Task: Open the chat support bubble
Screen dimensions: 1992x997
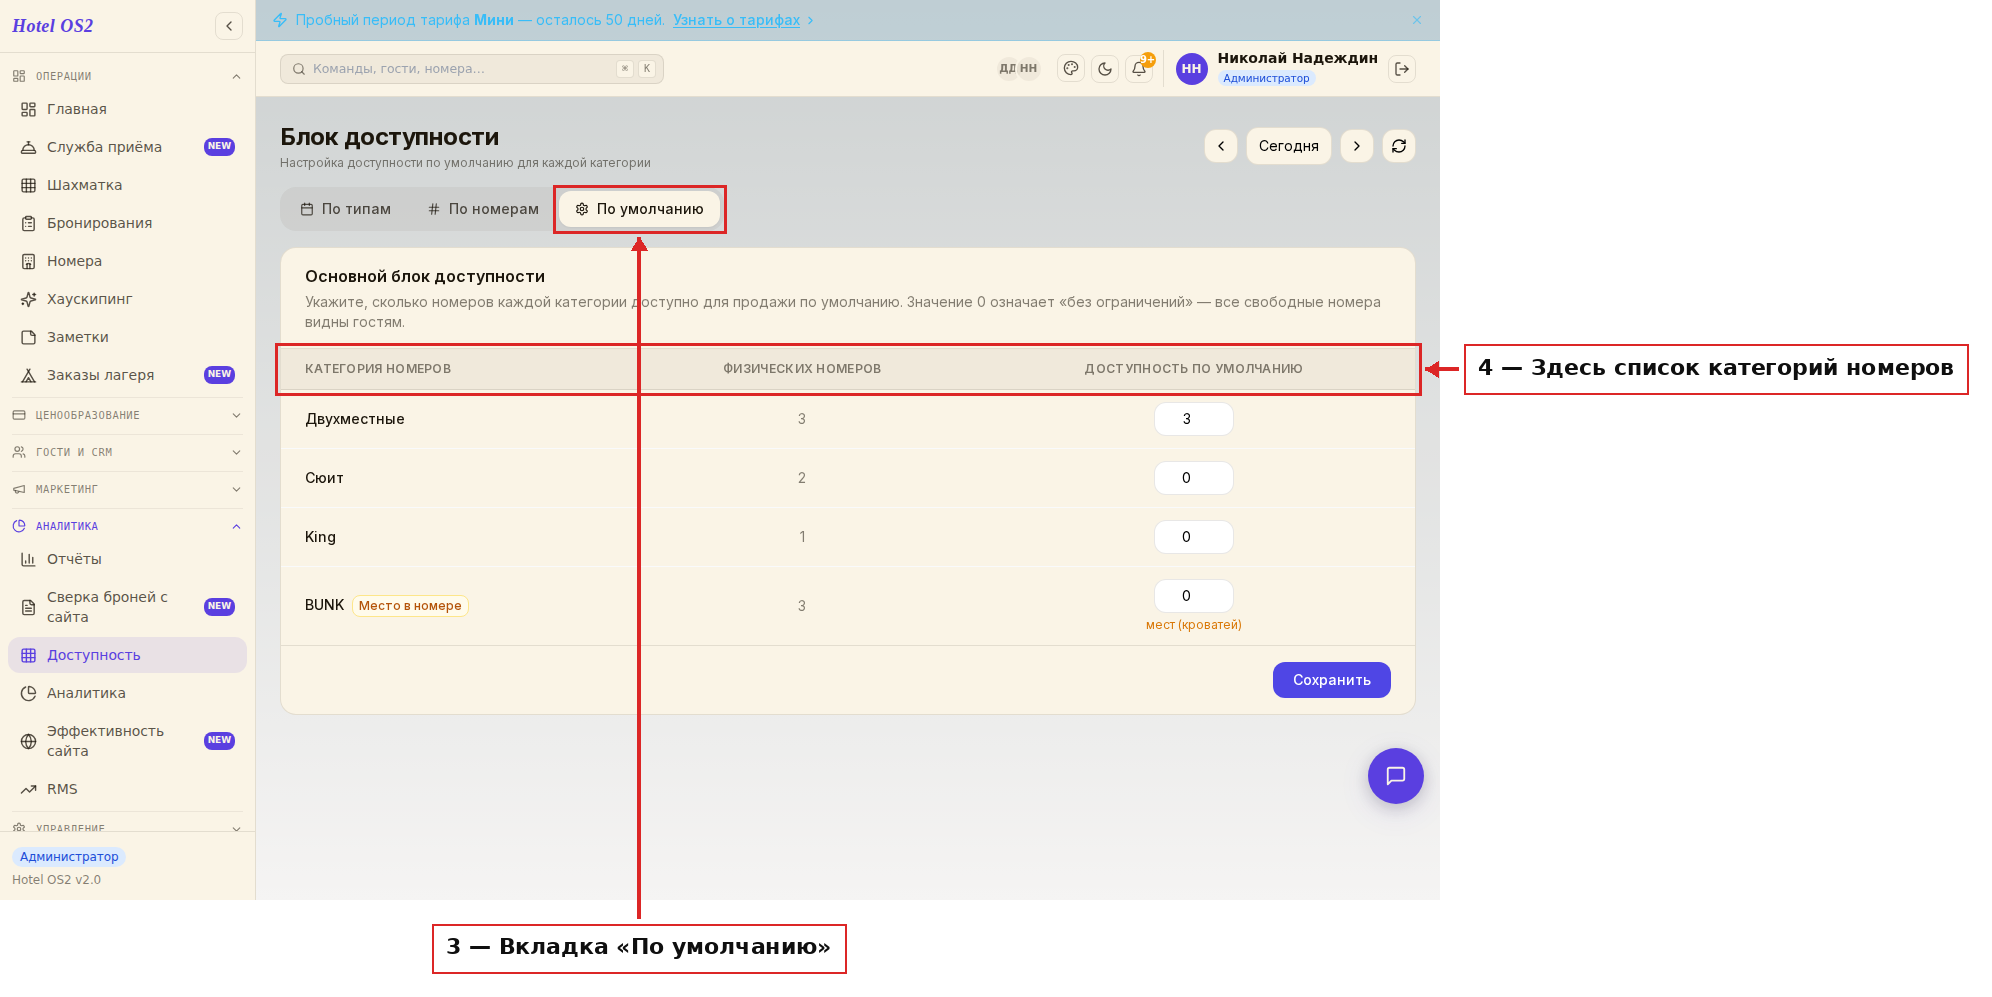Action: 1396,776
